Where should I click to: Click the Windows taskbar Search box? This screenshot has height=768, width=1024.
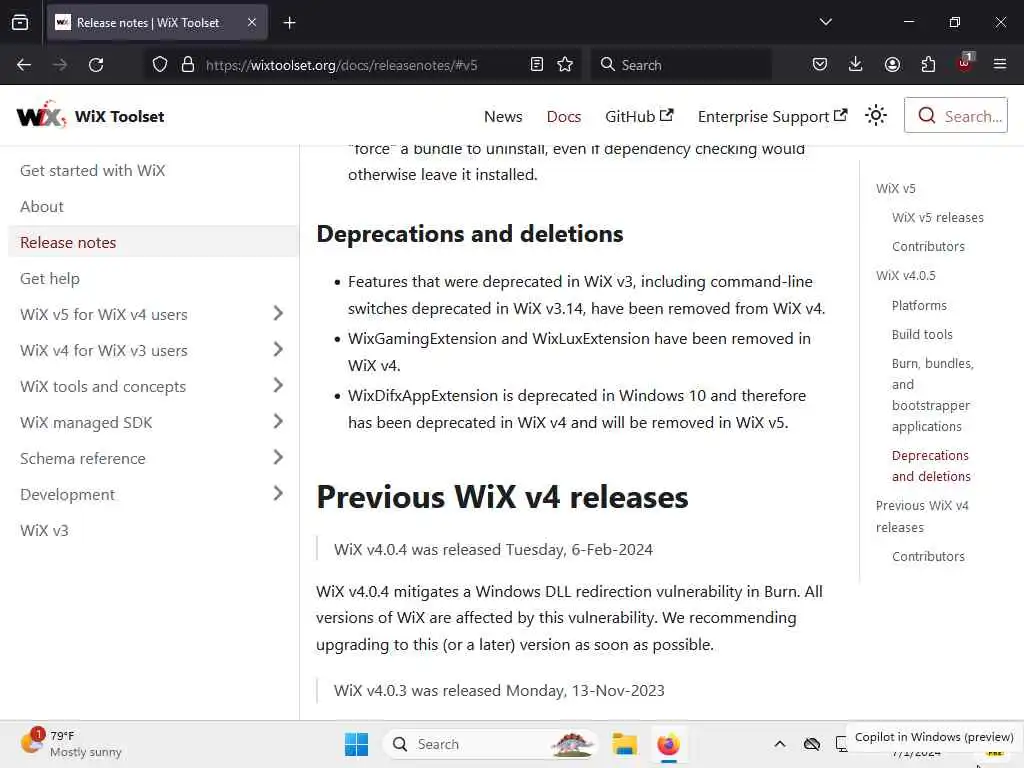tap(490, 744)
